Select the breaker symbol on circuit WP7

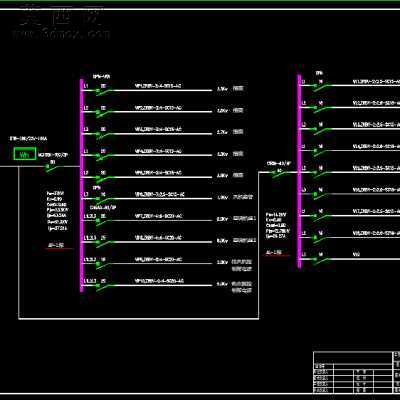pos(104,221)
